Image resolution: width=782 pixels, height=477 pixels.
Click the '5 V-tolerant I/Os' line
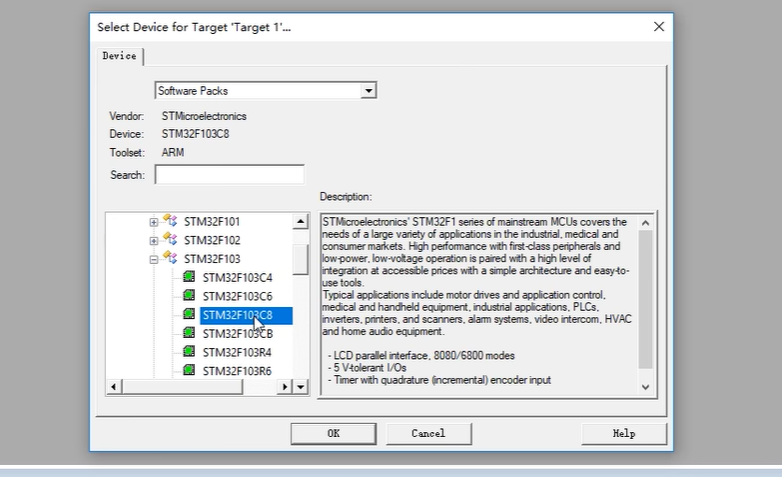[367, 368]
